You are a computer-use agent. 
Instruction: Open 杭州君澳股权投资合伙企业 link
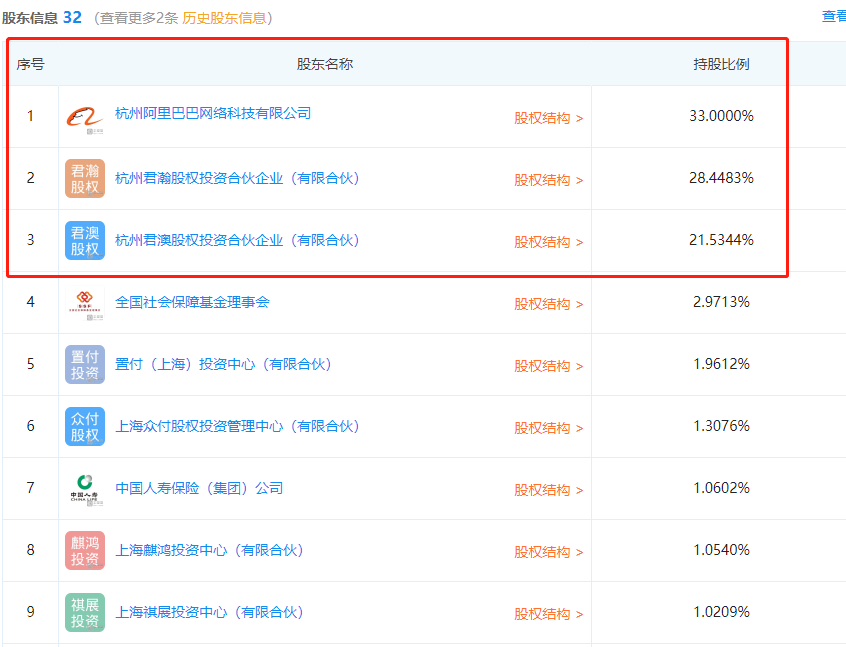(x=237, y=241)
